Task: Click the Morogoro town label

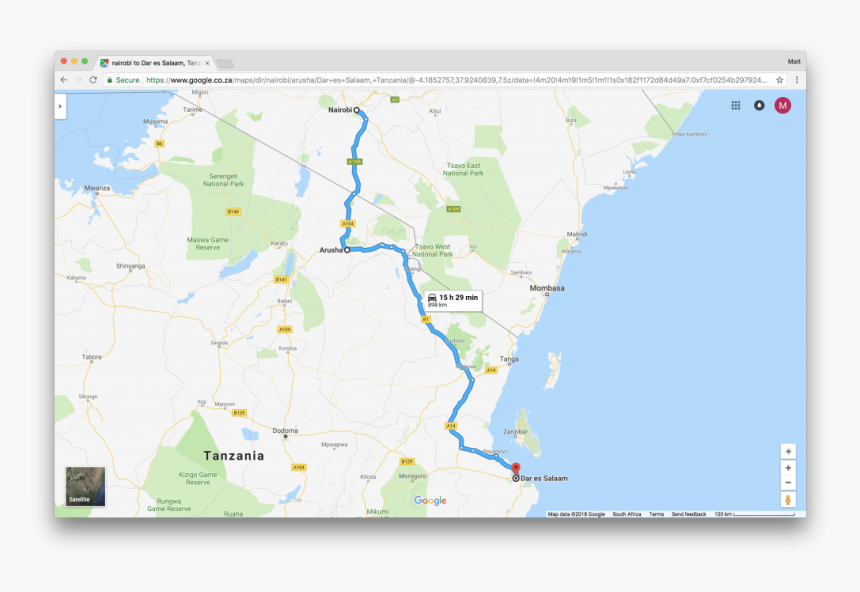Action: [412, 476]
